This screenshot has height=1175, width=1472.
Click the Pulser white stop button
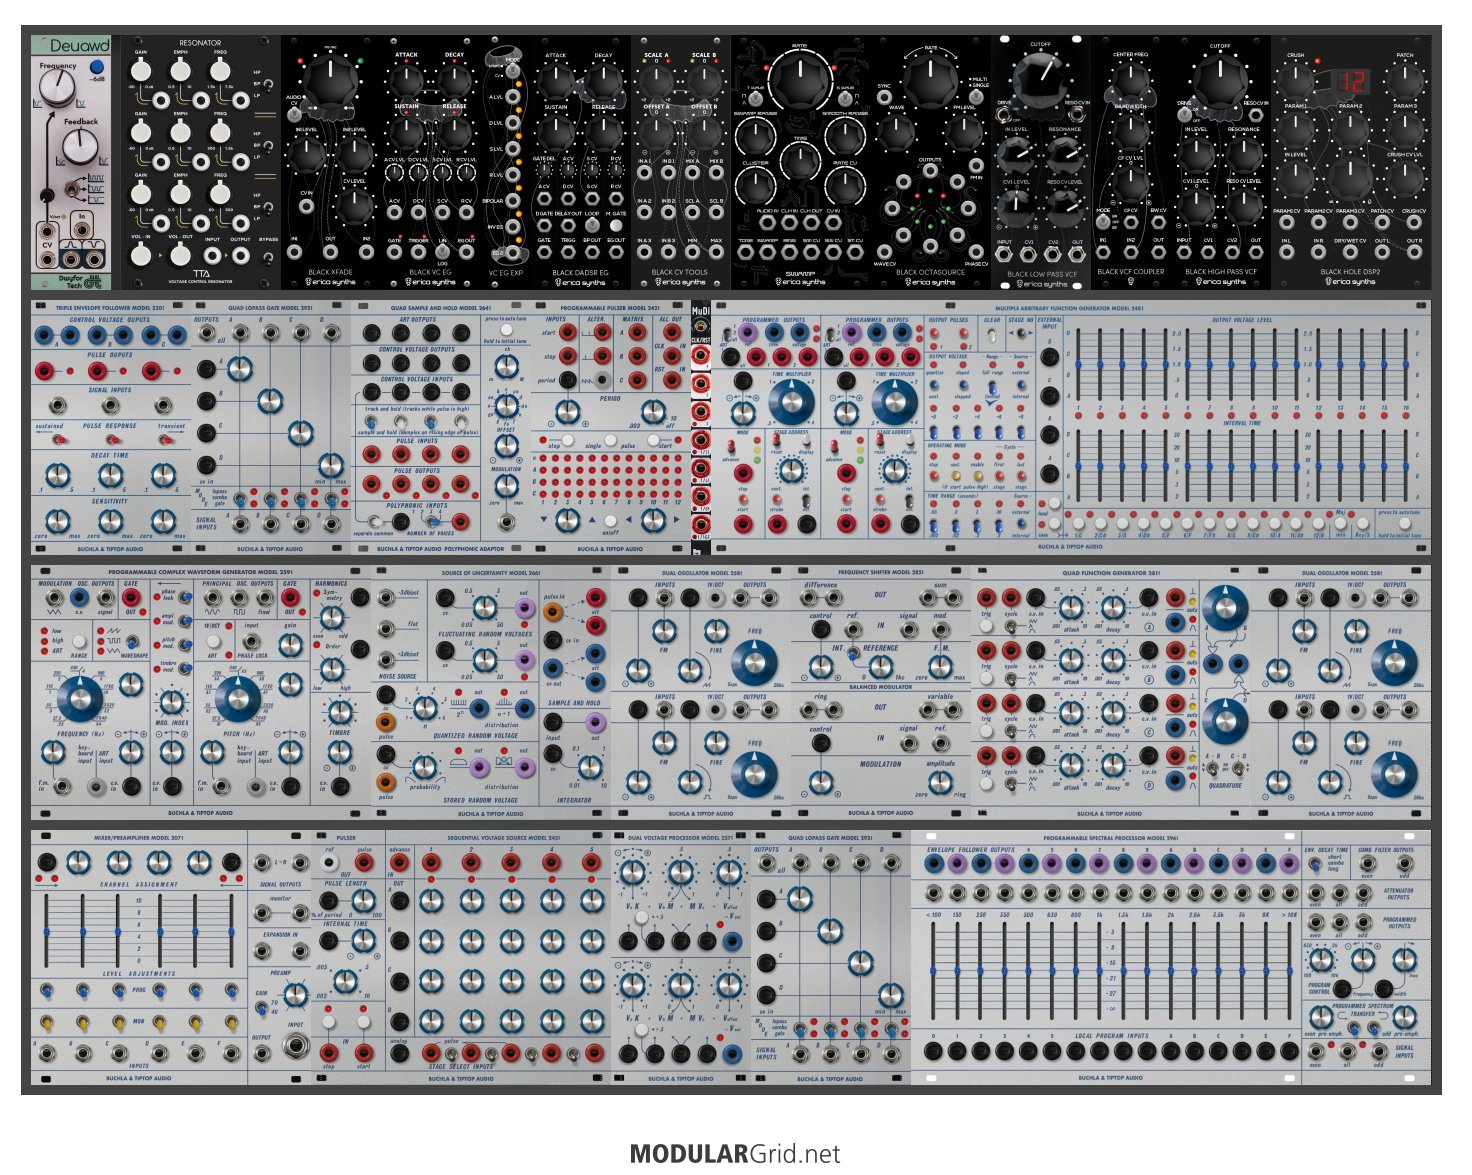pyautogui.click(x=328, y=1021)
